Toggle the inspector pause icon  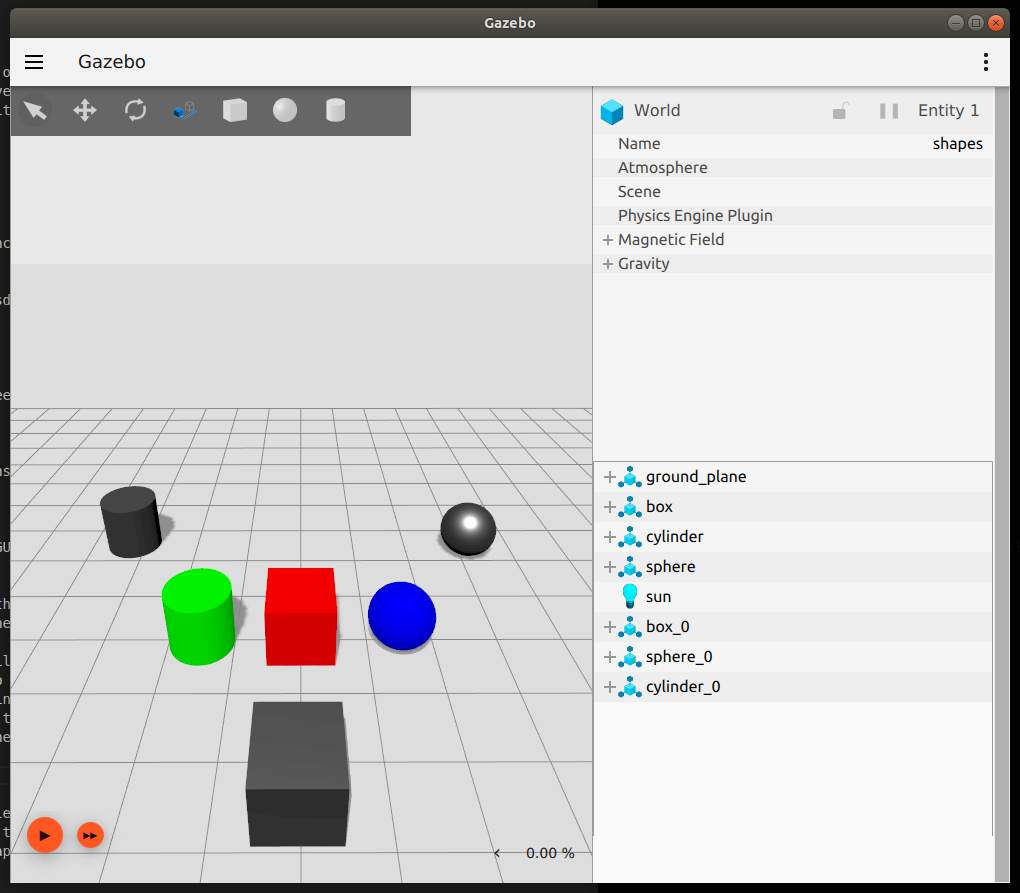click(x=889, y=111)
